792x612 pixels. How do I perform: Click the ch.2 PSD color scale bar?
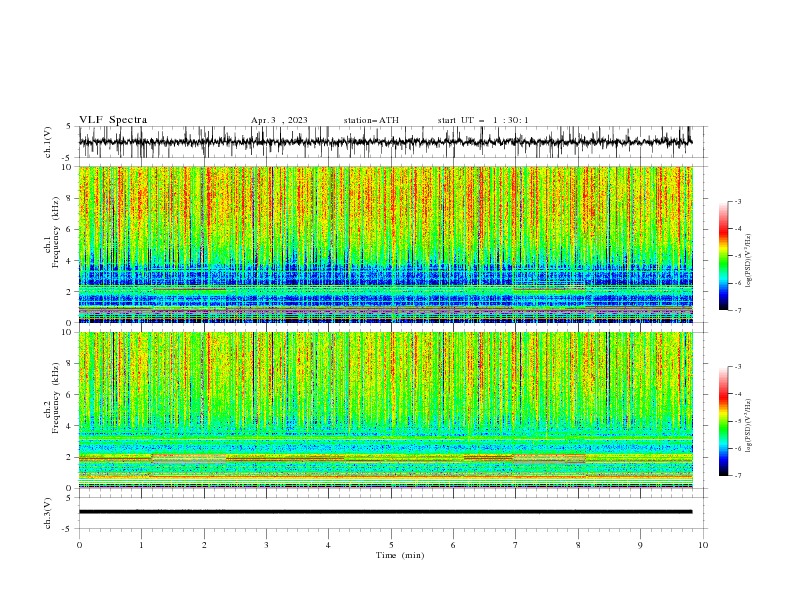[x=723, y=421]
